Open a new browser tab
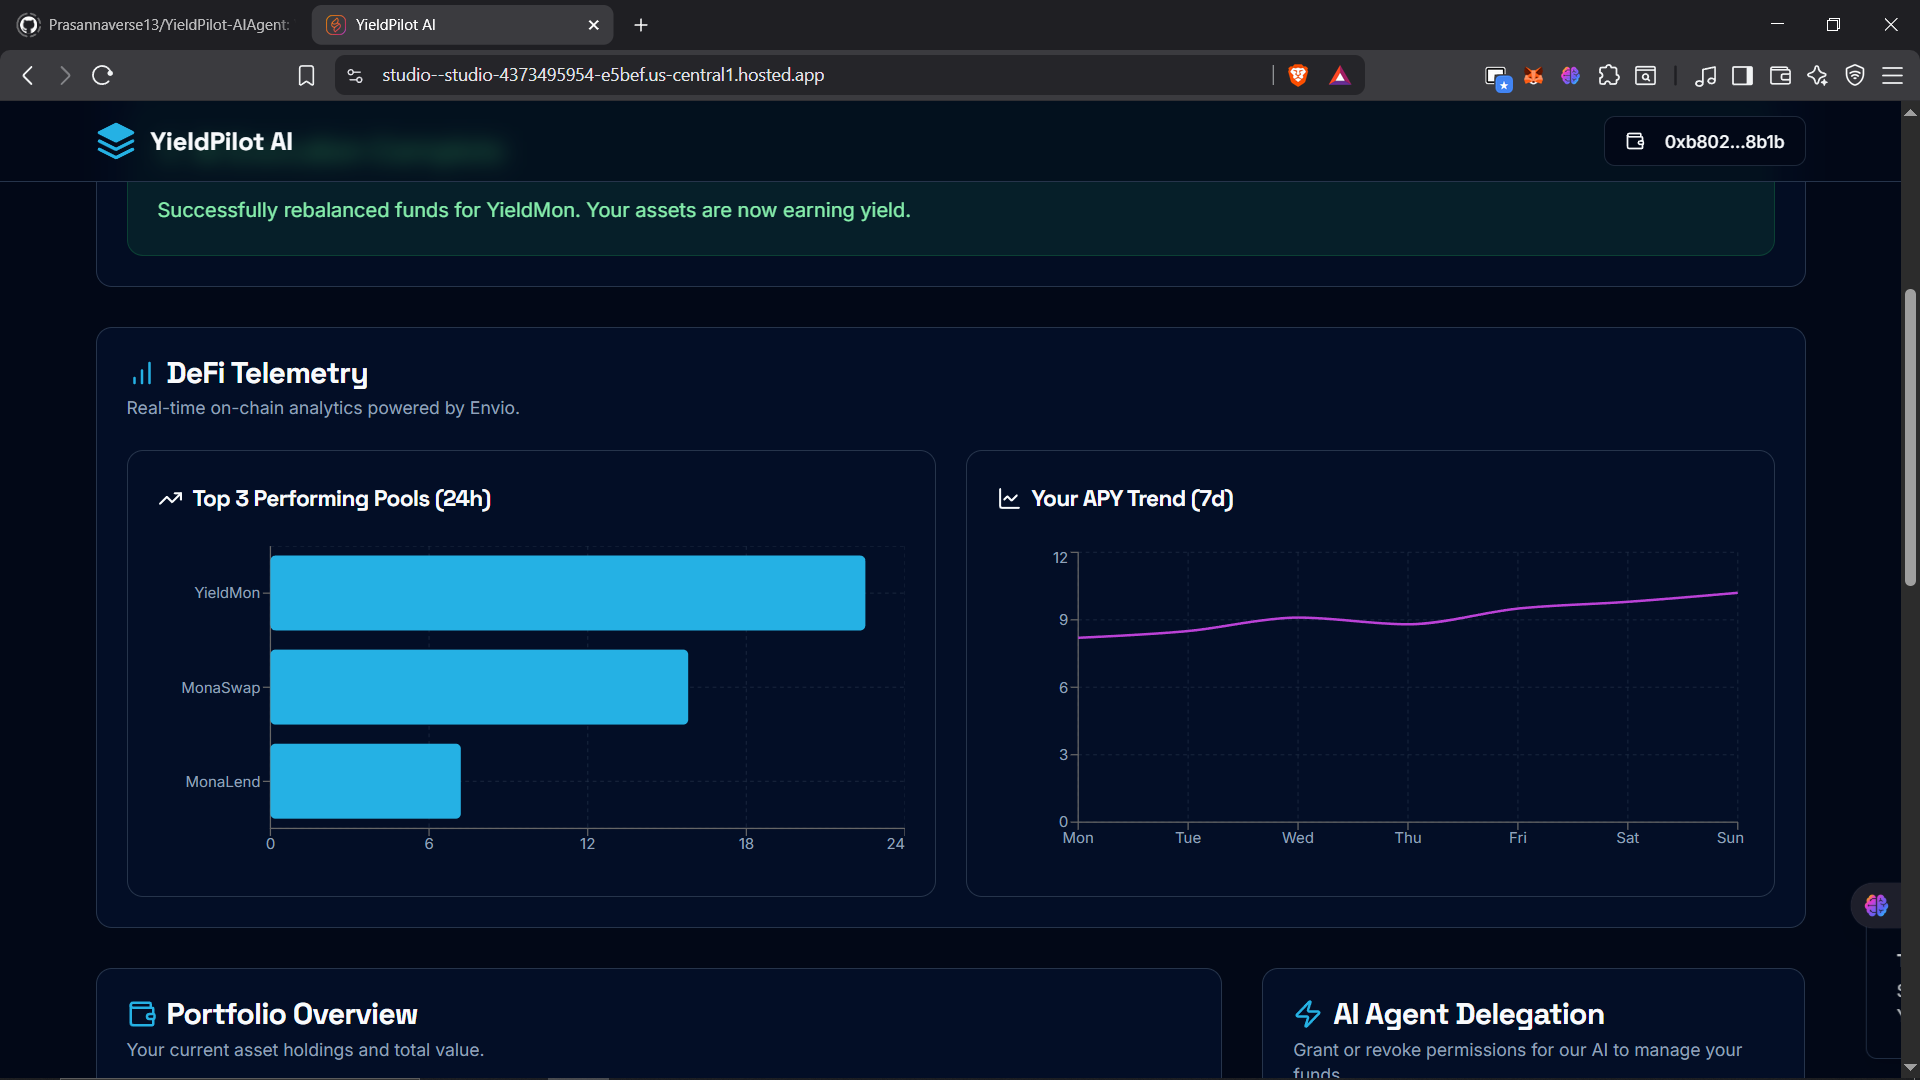This screenshot has height=1080, width=1920. (641, 25)
